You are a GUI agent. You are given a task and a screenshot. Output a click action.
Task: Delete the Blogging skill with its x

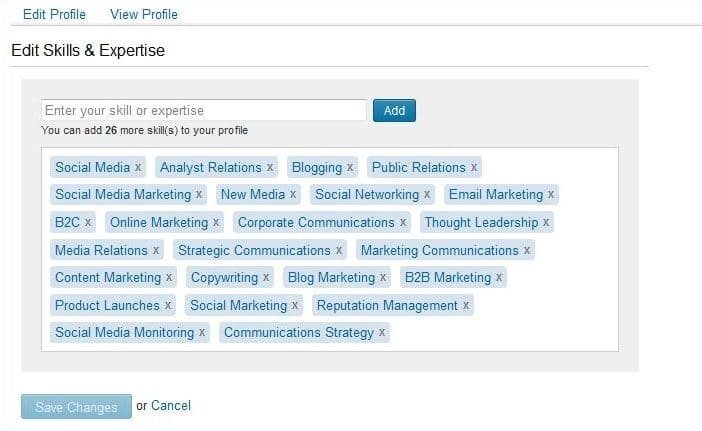coord(350,168)
